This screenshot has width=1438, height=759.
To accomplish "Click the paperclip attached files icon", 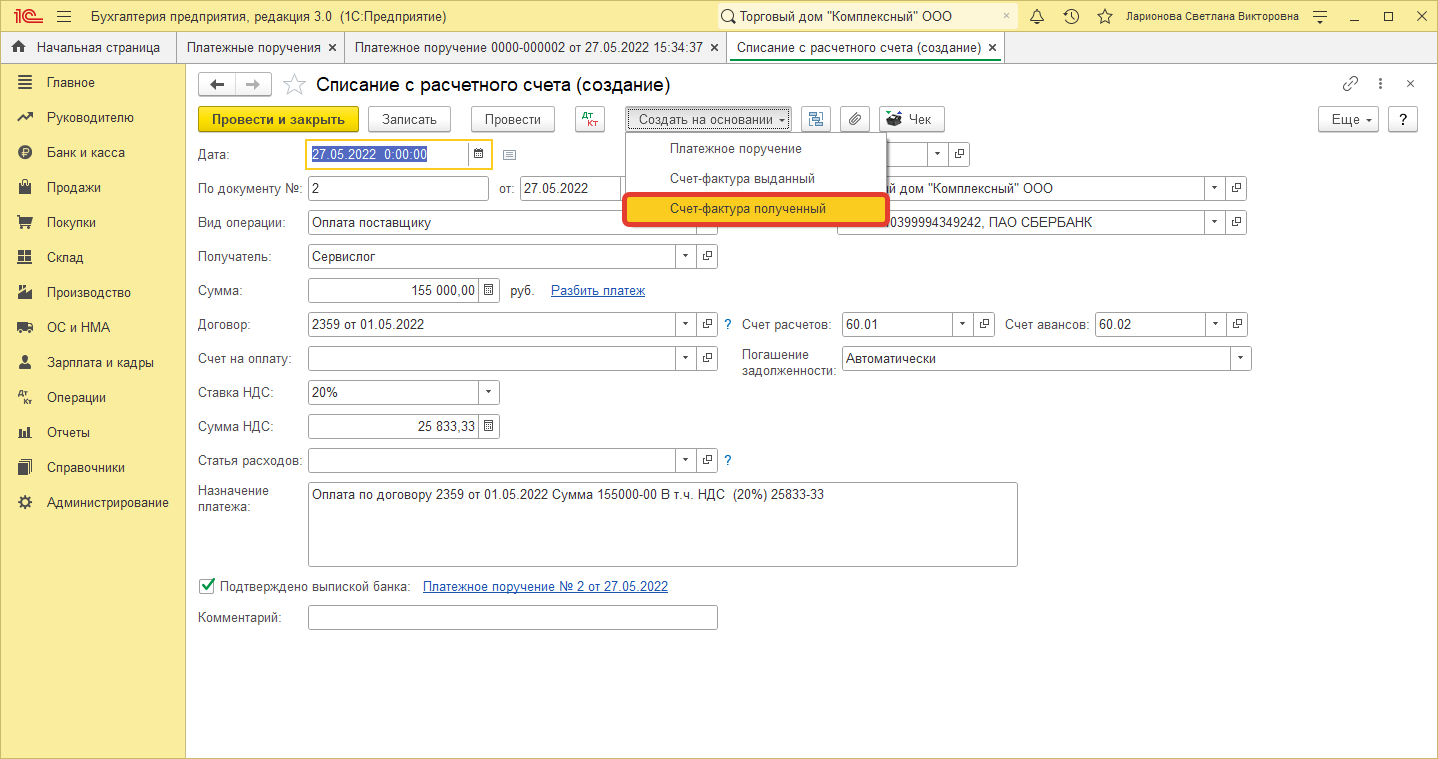I will [854, 119].
